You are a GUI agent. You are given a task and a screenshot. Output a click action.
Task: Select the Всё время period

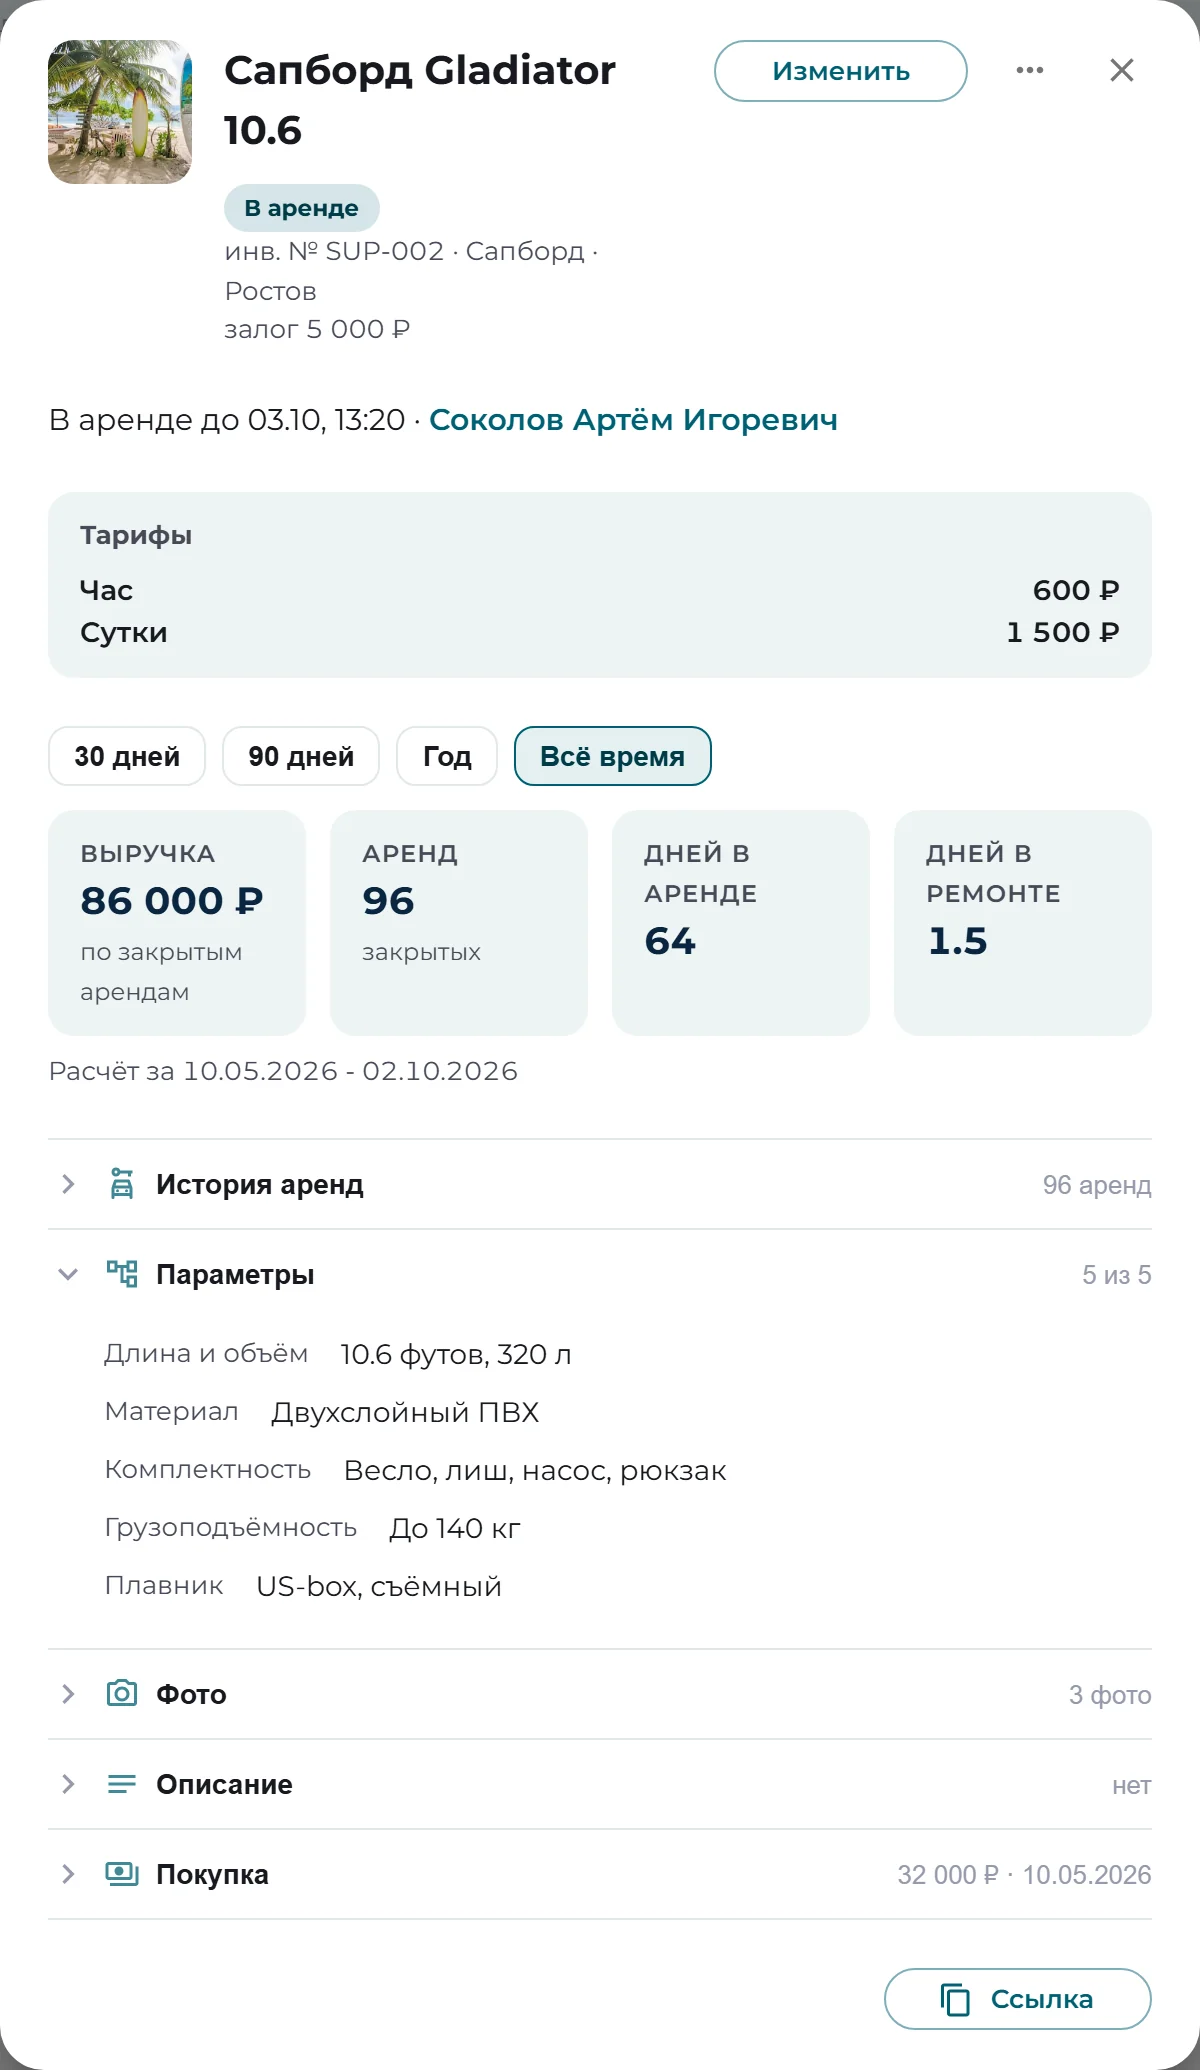point(612,756)
